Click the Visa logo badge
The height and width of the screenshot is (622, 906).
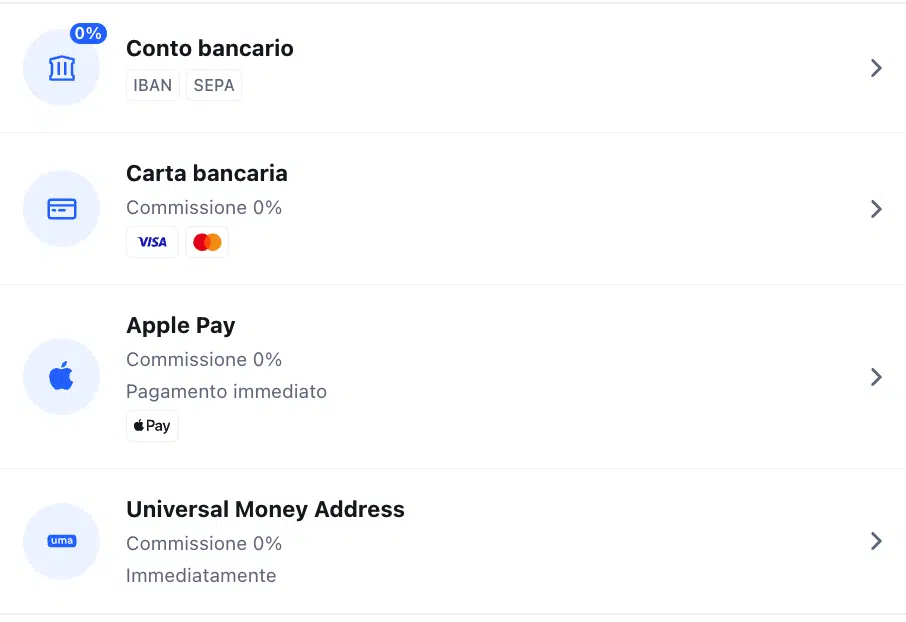(x=153, y=242)
